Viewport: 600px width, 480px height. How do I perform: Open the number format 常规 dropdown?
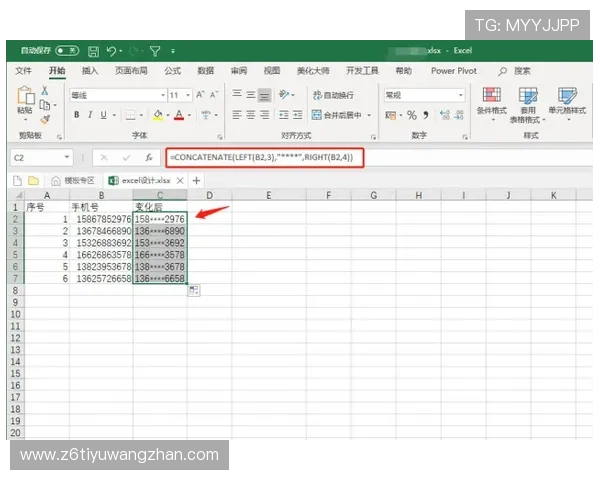point(461,95)
